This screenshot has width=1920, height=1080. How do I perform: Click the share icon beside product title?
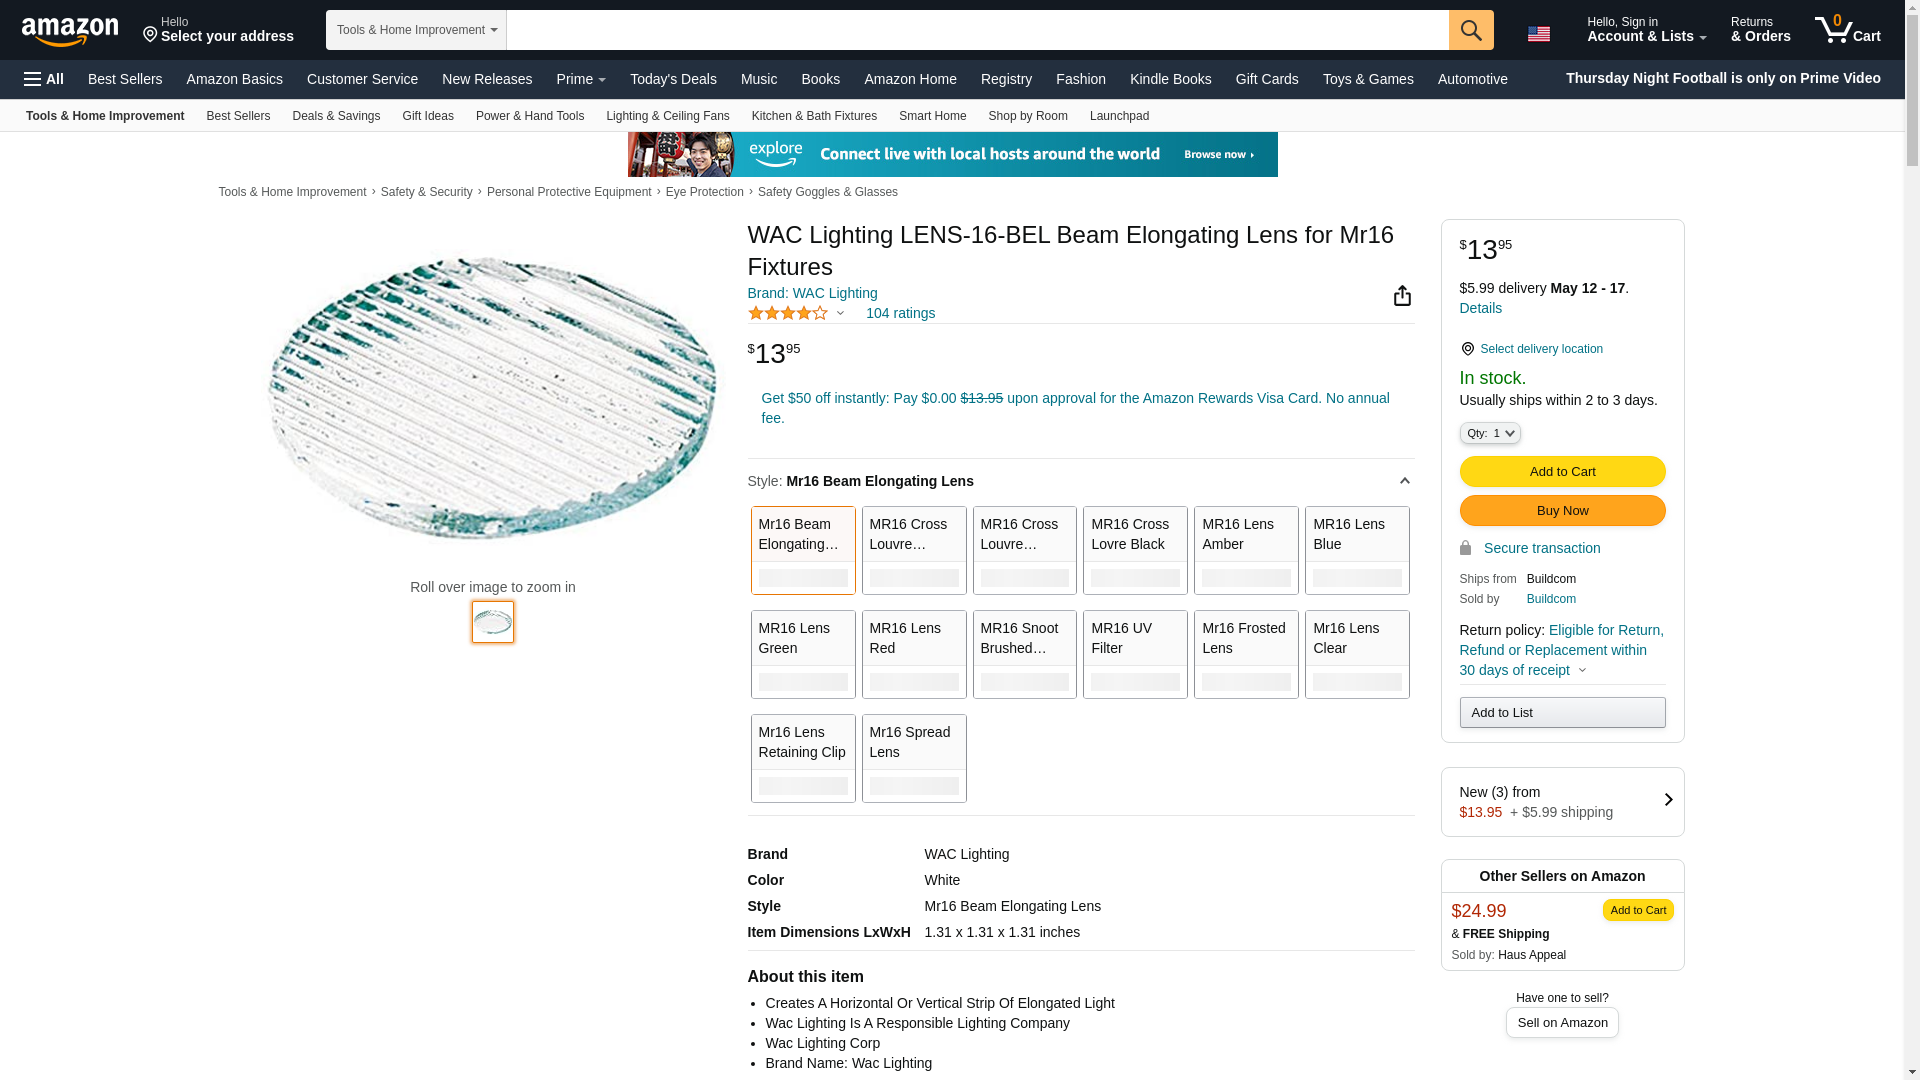(1402, 295)
